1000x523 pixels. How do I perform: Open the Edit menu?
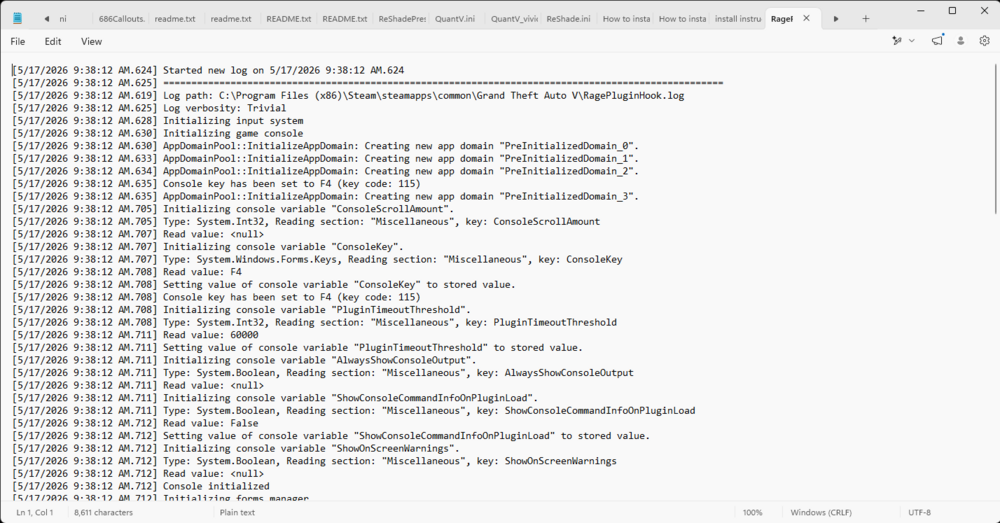pos(53,41)
